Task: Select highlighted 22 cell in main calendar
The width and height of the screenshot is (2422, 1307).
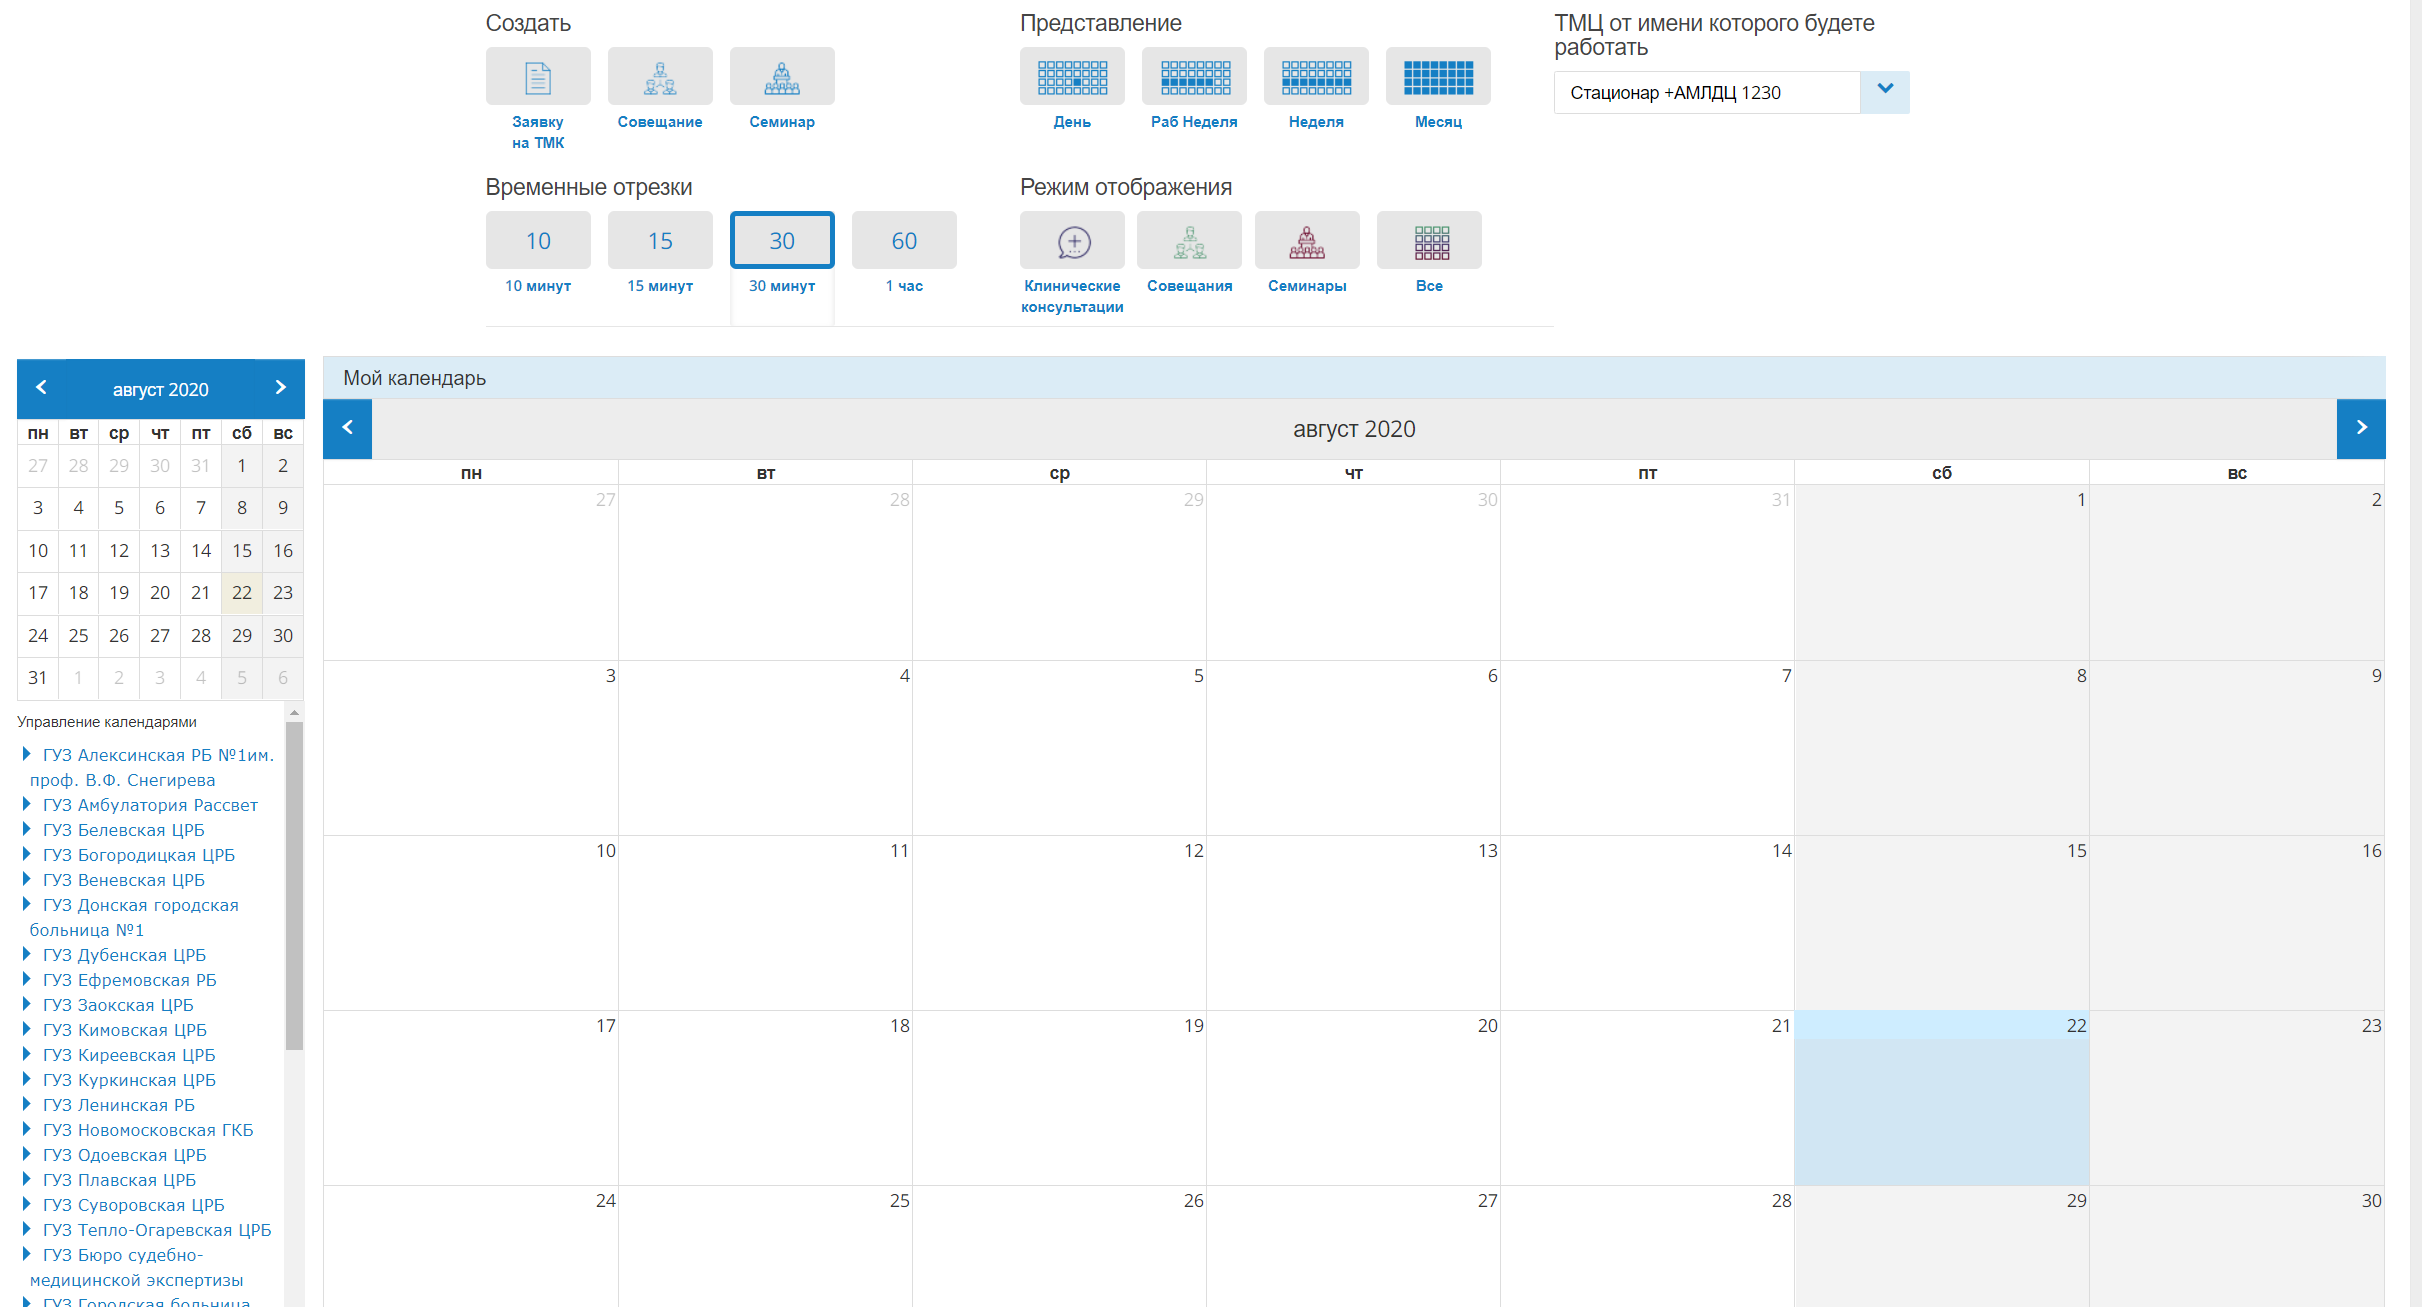Action: tap(1941, 1098)
